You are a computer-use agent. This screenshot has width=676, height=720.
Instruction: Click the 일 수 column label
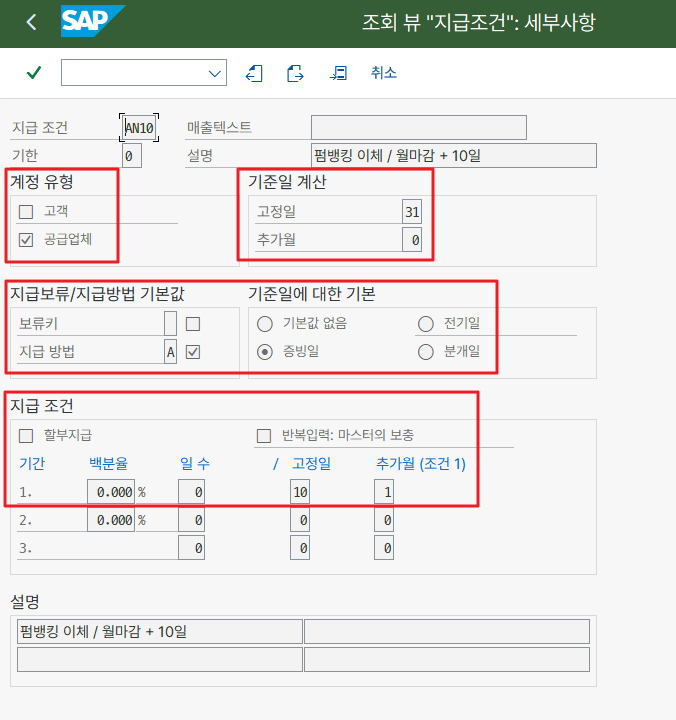(x=195, y=463)
